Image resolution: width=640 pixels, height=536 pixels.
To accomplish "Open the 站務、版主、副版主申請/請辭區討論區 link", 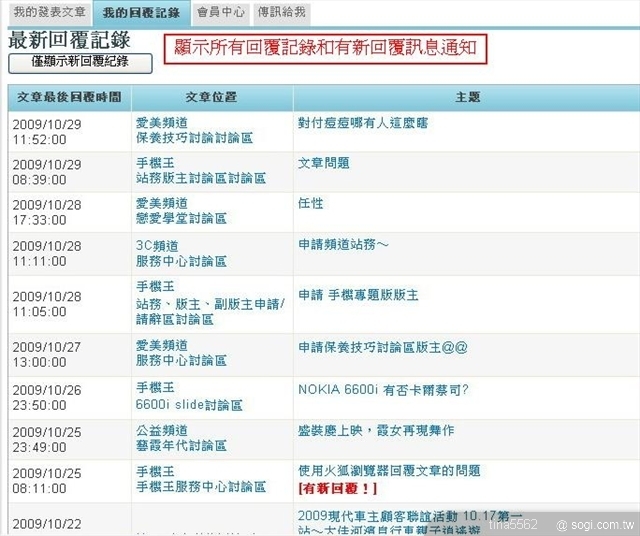I will [210, 312].
